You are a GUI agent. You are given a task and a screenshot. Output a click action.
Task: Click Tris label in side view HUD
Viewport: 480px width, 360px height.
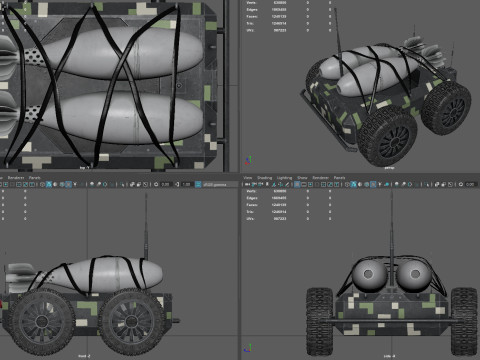tap(250, 211)
